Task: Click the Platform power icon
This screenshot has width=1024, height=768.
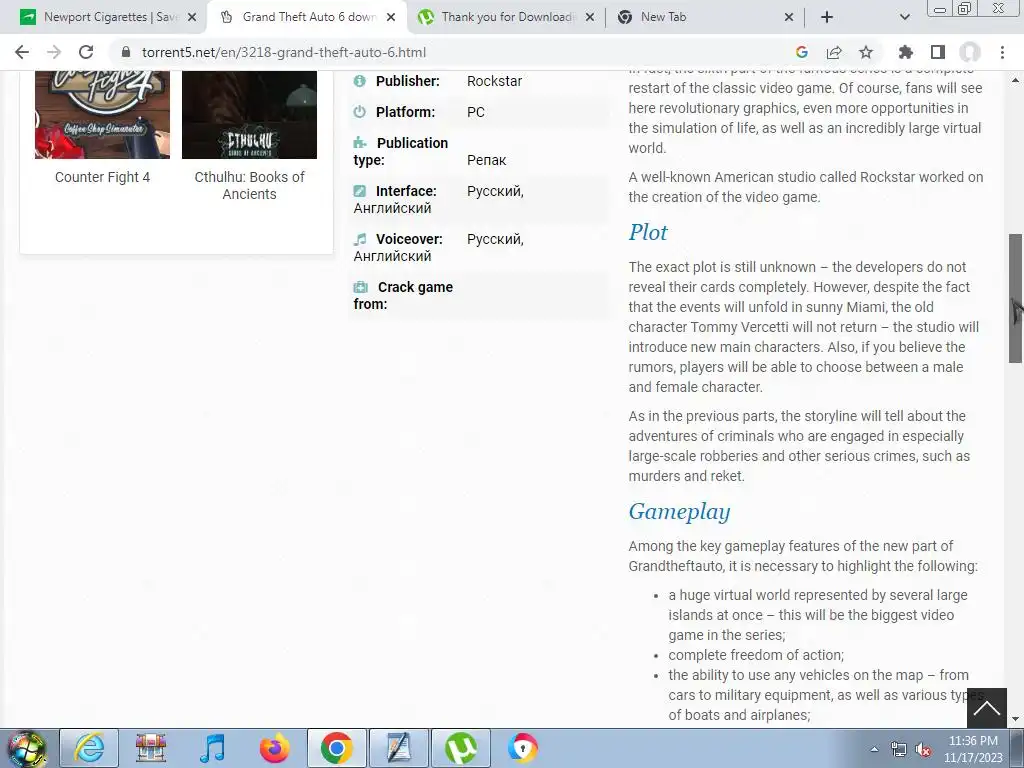Action: 359,112
